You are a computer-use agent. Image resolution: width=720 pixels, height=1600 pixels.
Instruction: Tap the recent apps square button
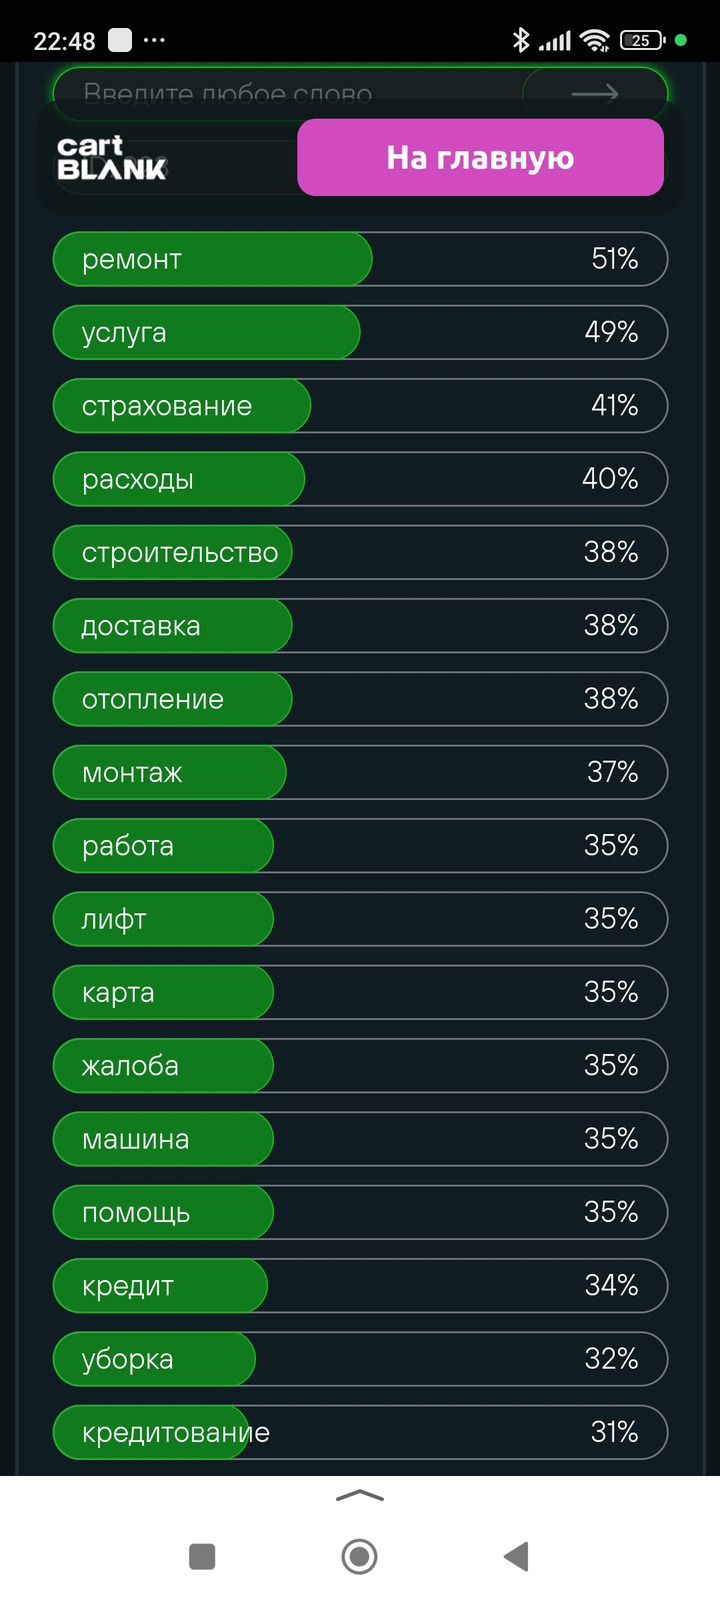point(202,1556)
